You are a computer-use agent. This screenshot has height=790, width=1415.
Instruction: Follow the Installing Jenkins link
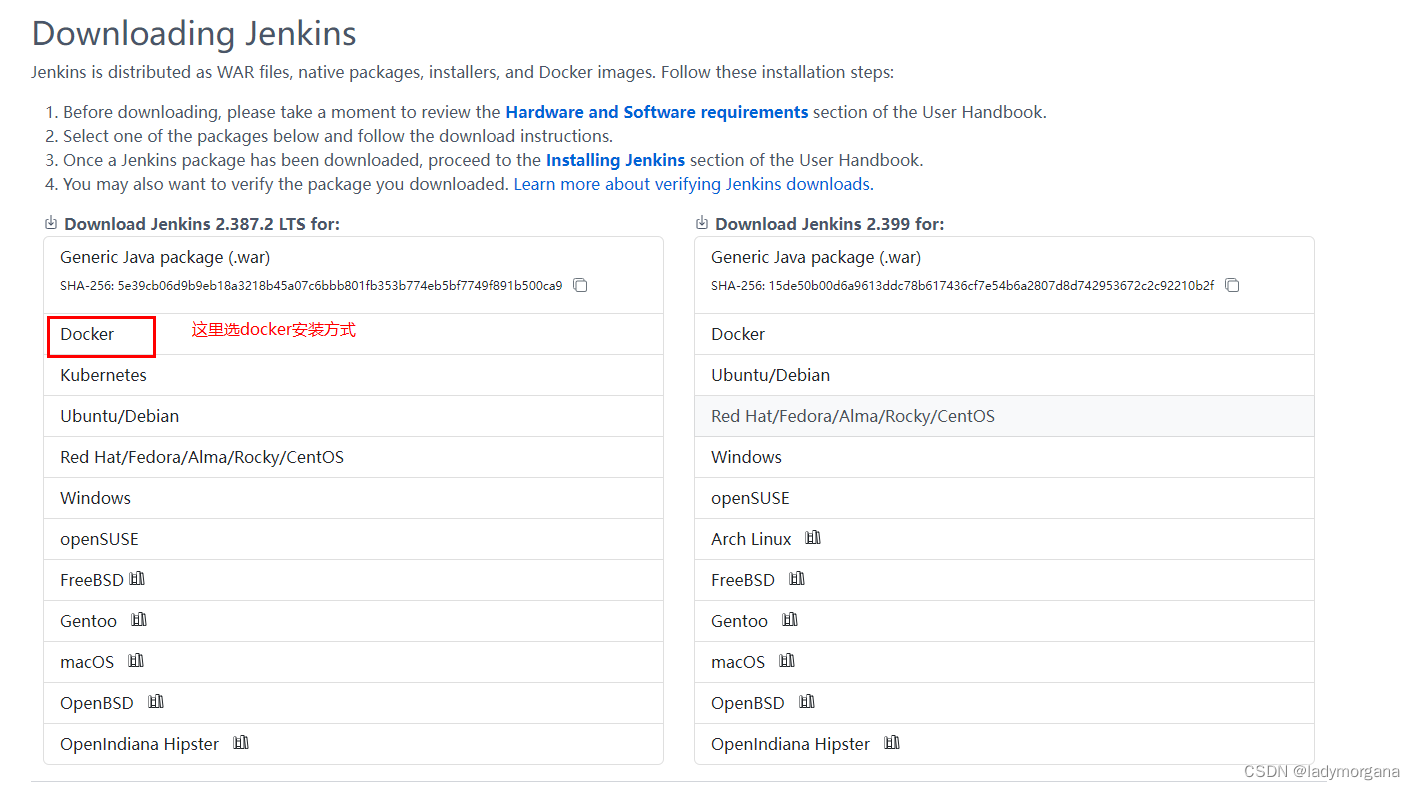pos(615,159)
